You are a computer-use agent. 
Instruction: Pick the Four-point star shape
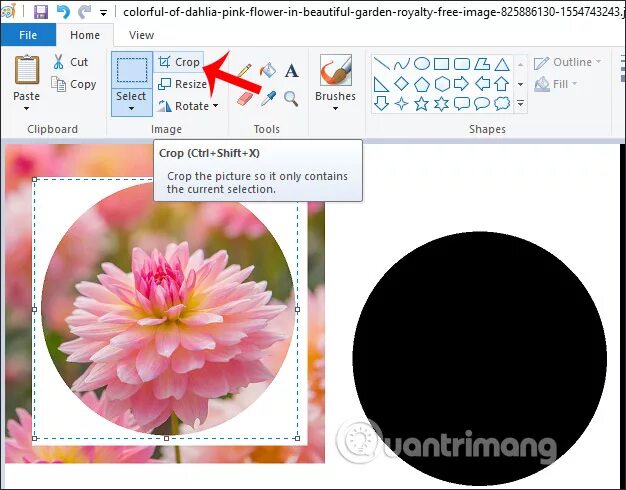[401, 104]
